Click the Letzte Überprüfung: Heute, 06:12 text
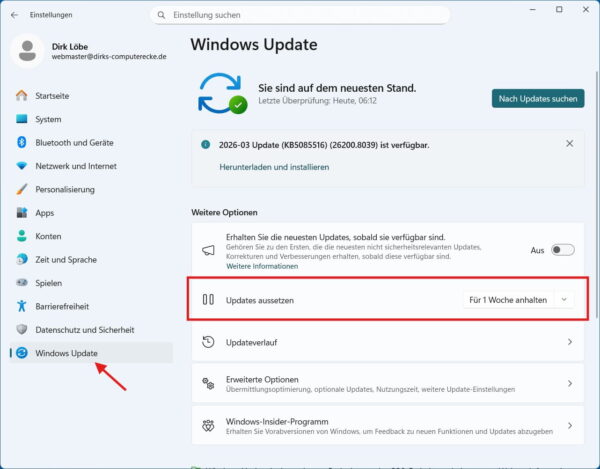 click(317, 101)
